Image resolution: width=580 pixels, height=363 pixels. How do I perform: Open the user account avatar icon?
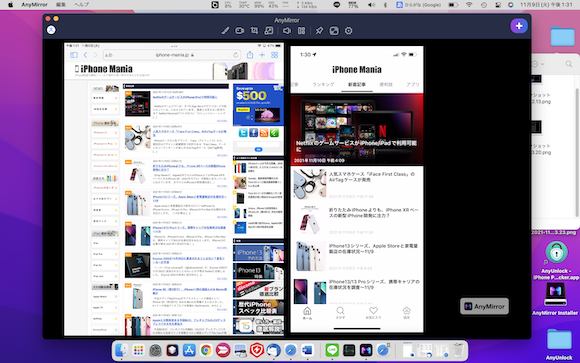click(x=51, y=30)
